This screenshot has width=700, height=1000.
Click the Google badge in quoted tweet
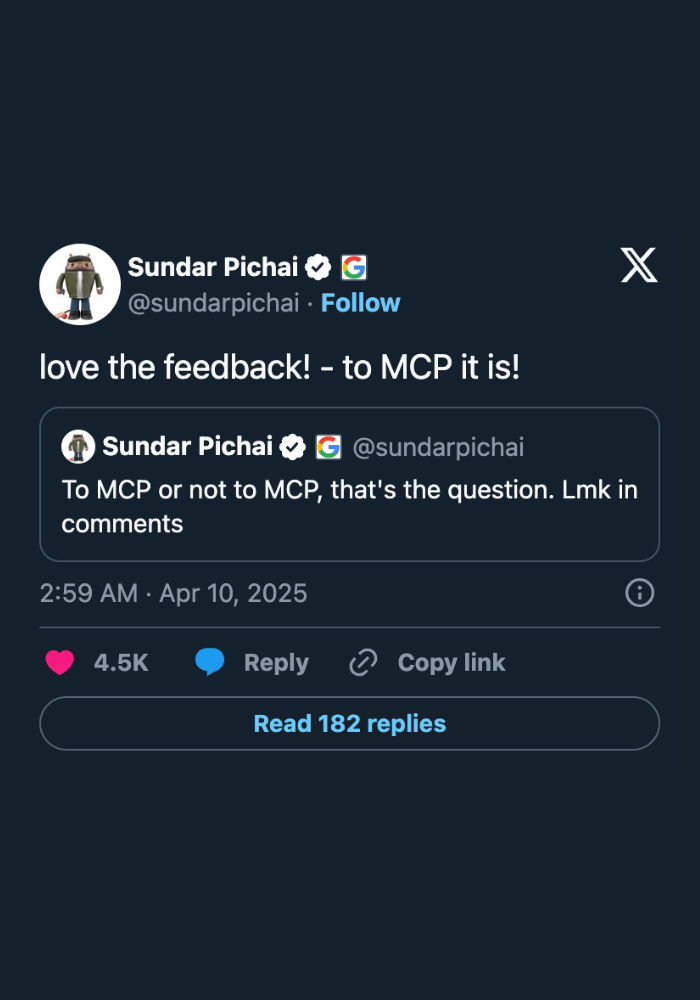[x=329, y=447]
